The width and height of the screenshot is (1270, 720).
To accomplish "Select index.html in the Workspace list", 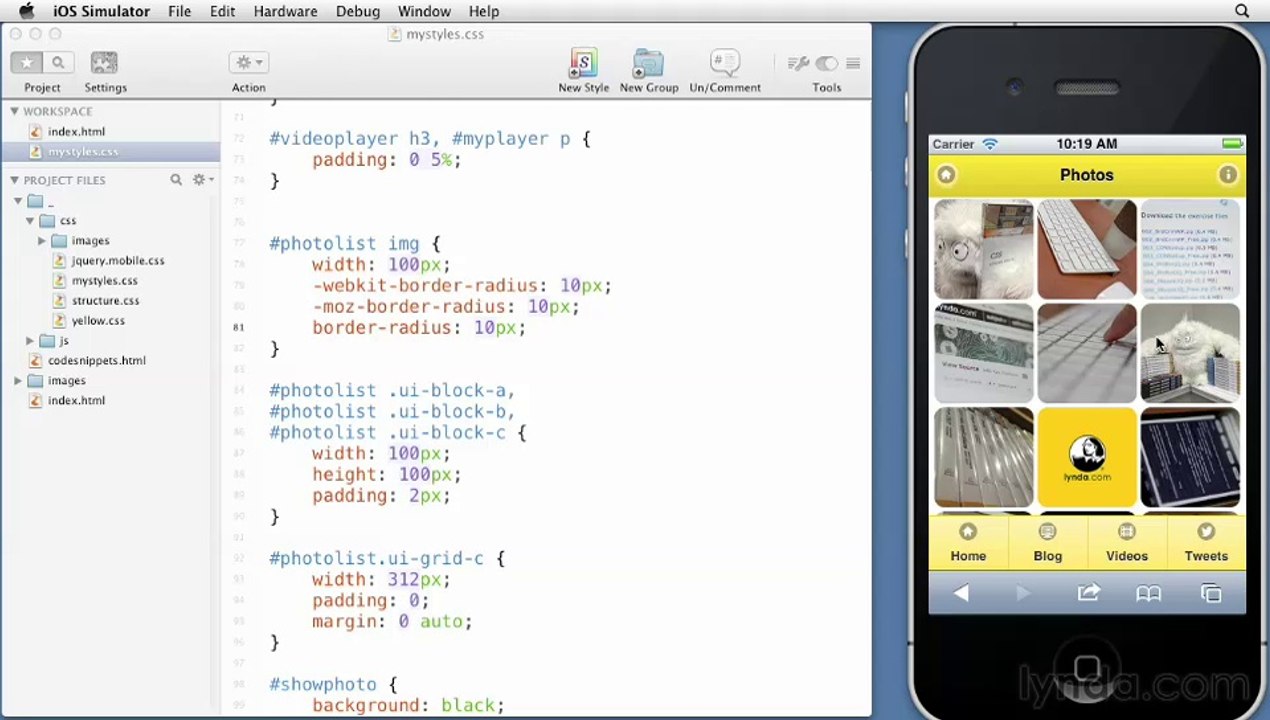I will pos(76,131).
